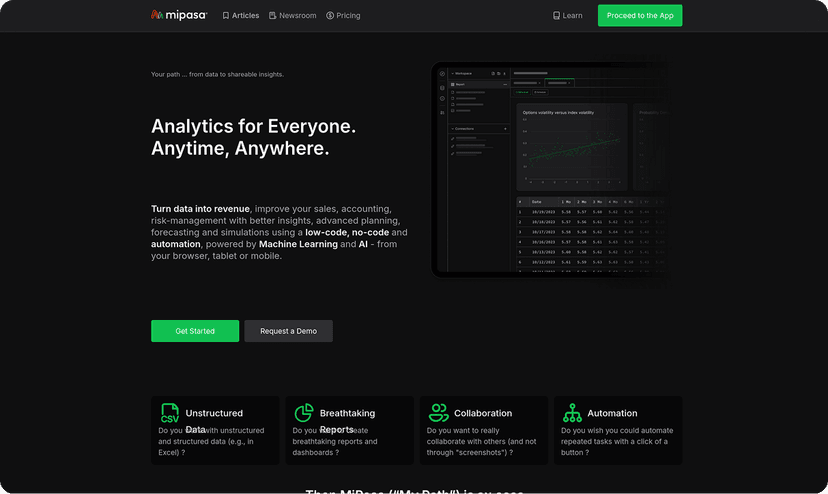Click the pie chart icon on Breathtaking Reports card
This screenshot has height=494, width=828.
click(304, 413)
